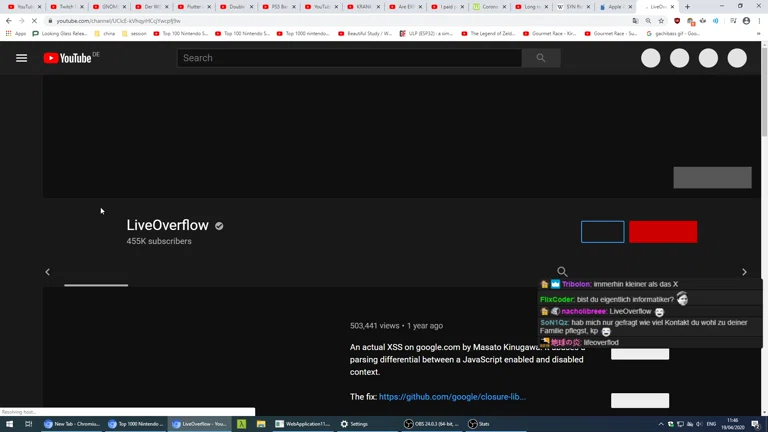Open the green lambda taskbar app
Image resolution: width=768 pixels, height=432 pixels.
click(241, 424)
